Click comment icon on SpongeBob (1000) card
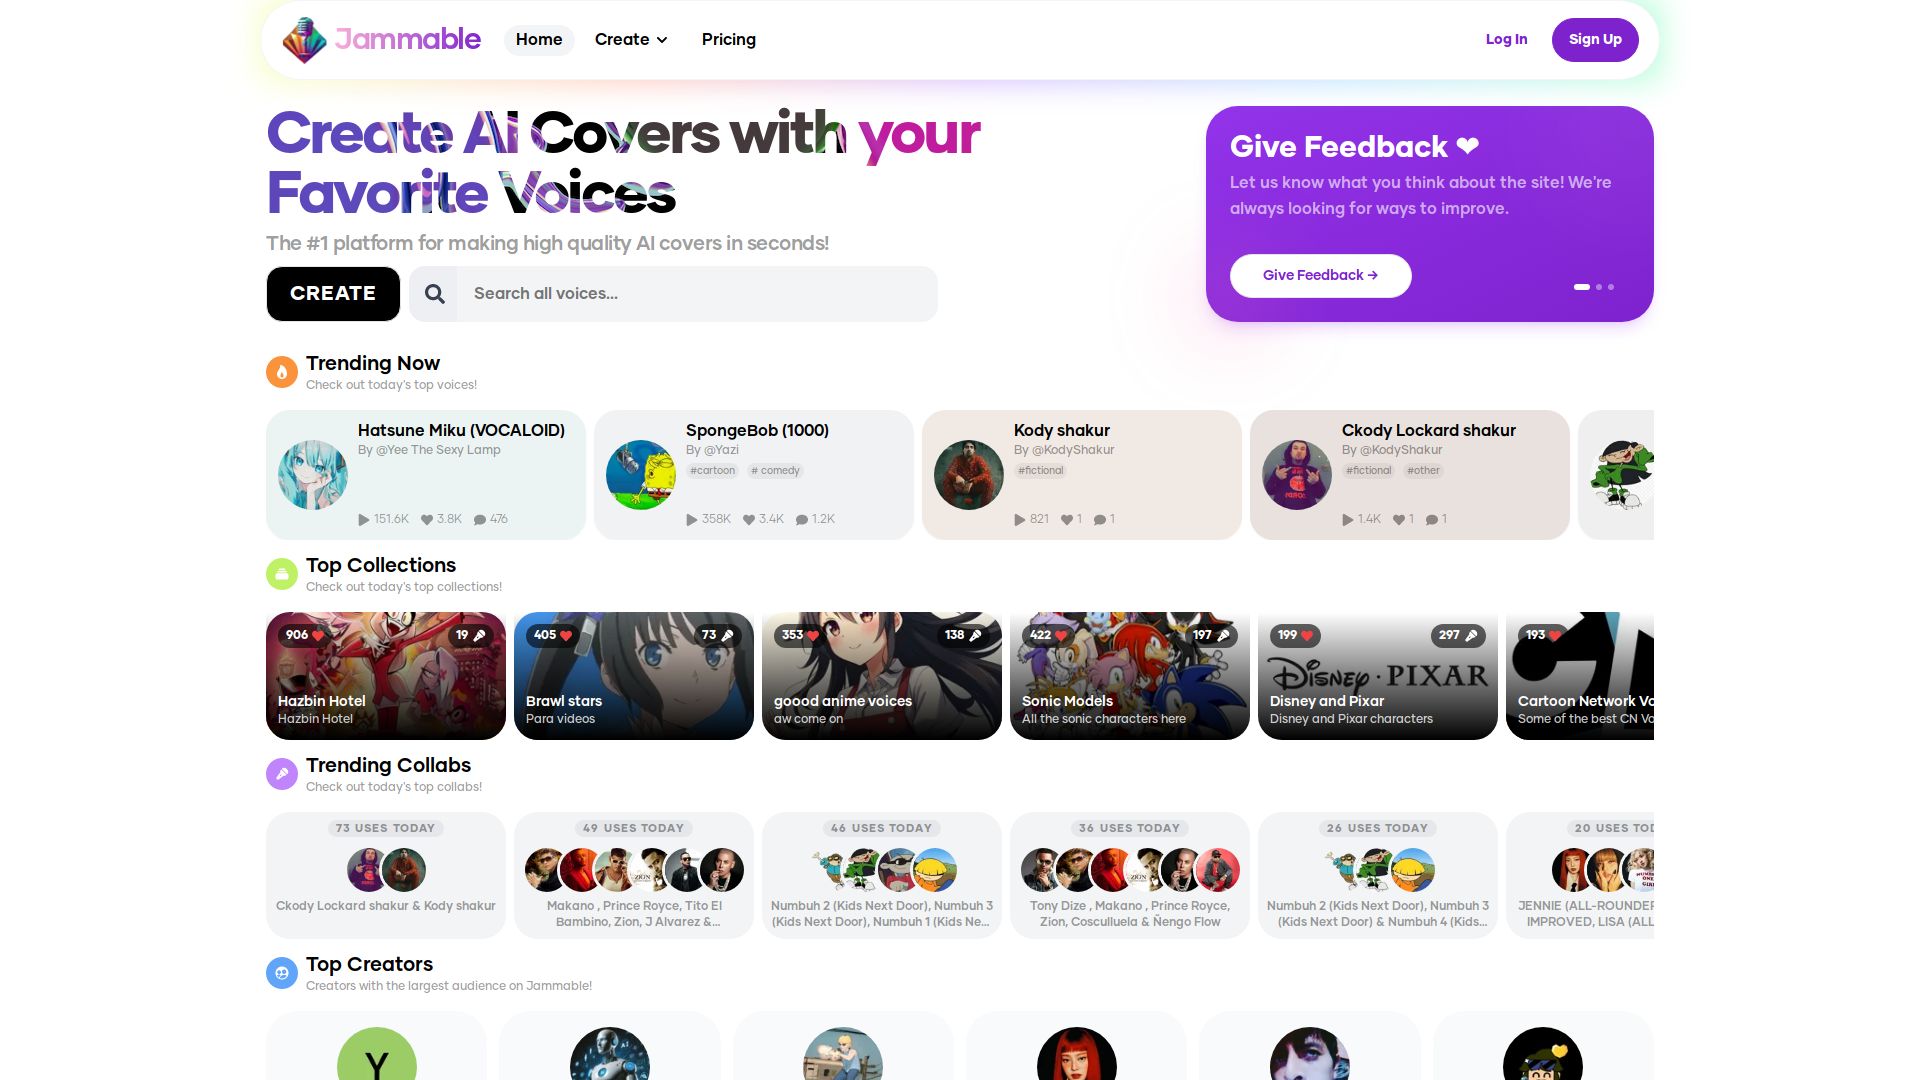 [801, 520]
